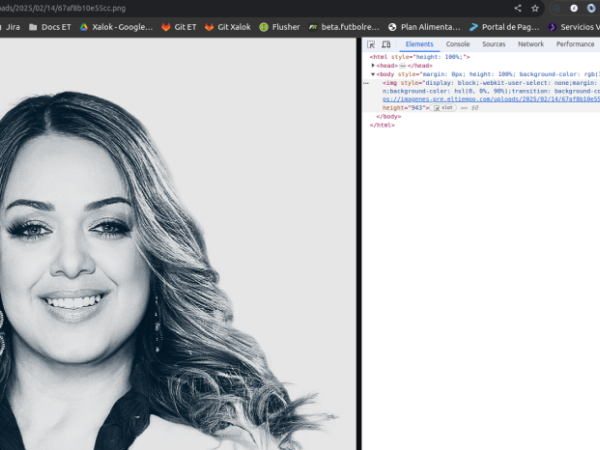The image size is (600, 450).
Task: Switch to the Network tab
Action: point(530,45)
